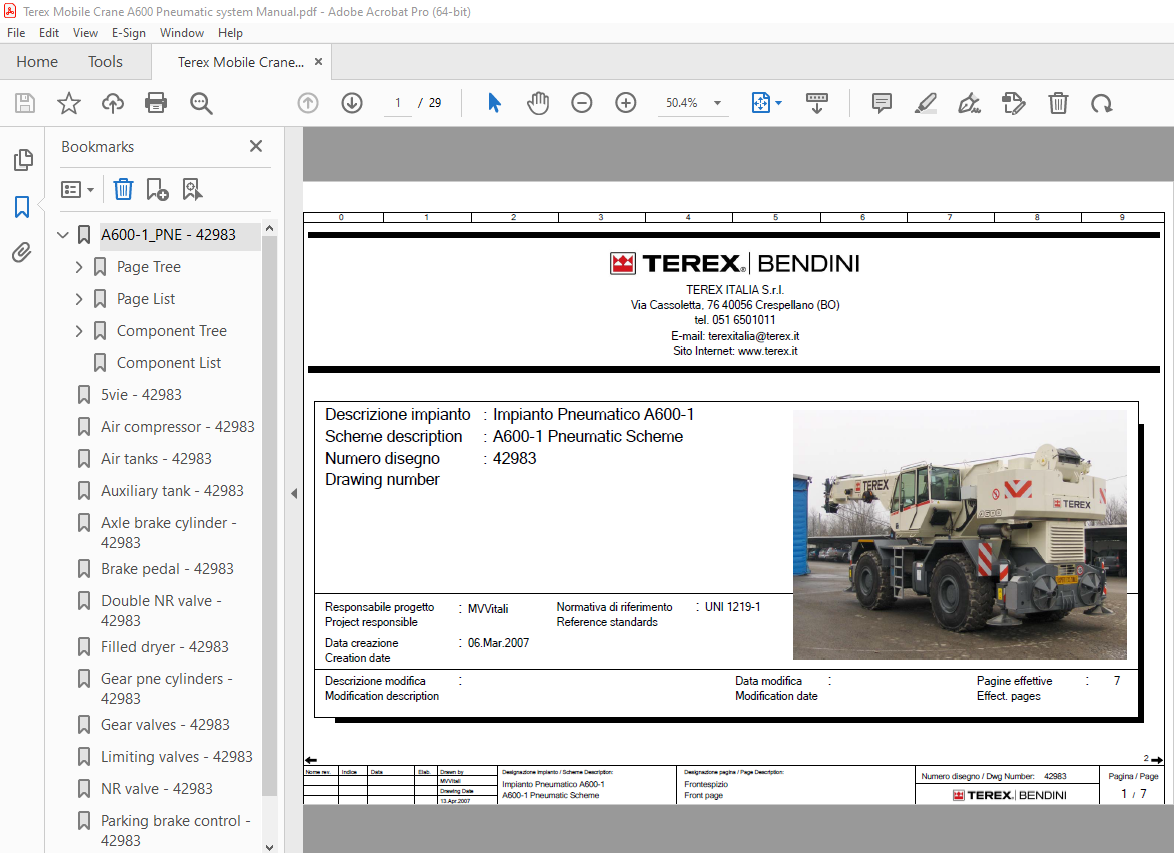Delete page with toolbar trash icon
This screenshot has height=853, width=1174.
click(1058, 103)
